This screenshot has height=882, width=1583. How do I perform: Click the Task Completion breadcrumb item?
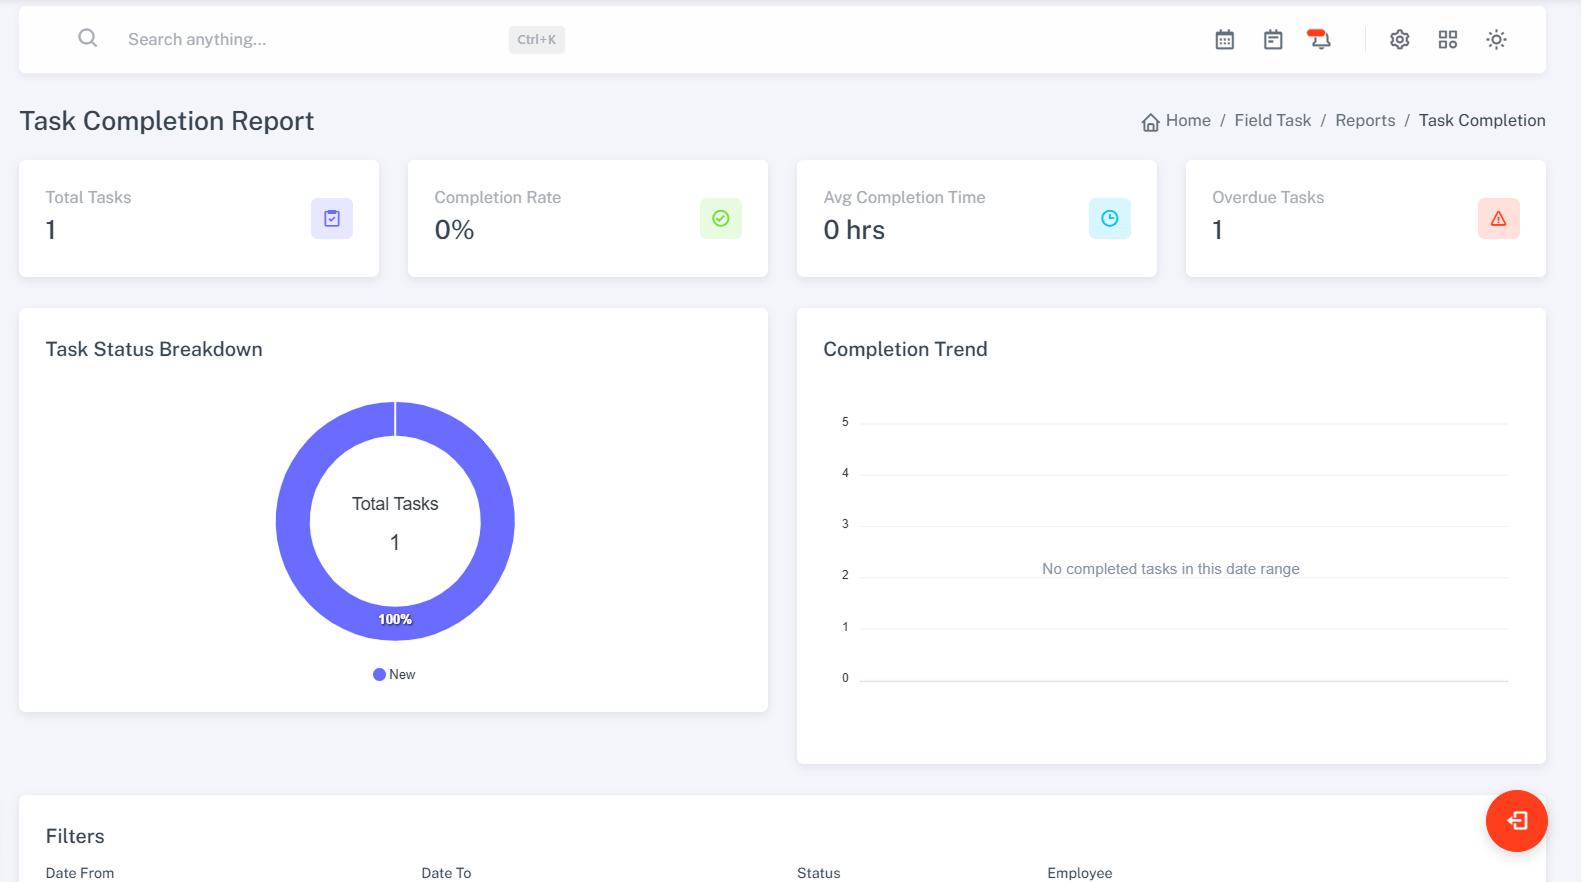(x=1481, y=120)
